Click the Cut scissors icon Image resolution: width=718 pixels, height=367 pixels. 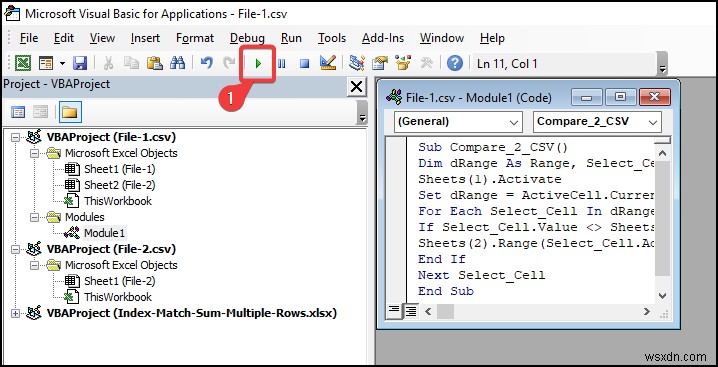(x=109, y=63)
